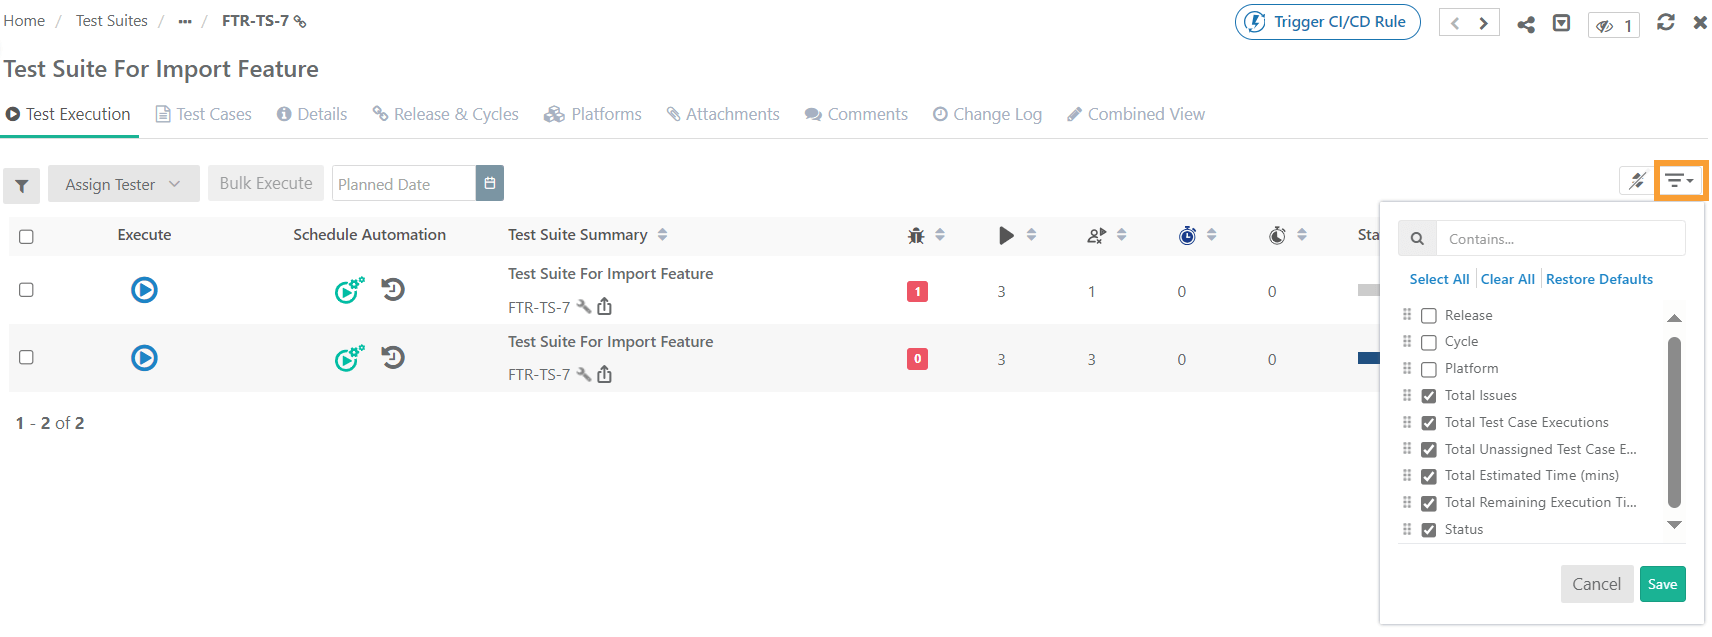
Task: Select the checkbox for the first test suite row
Action: click(x=26, y=289)
